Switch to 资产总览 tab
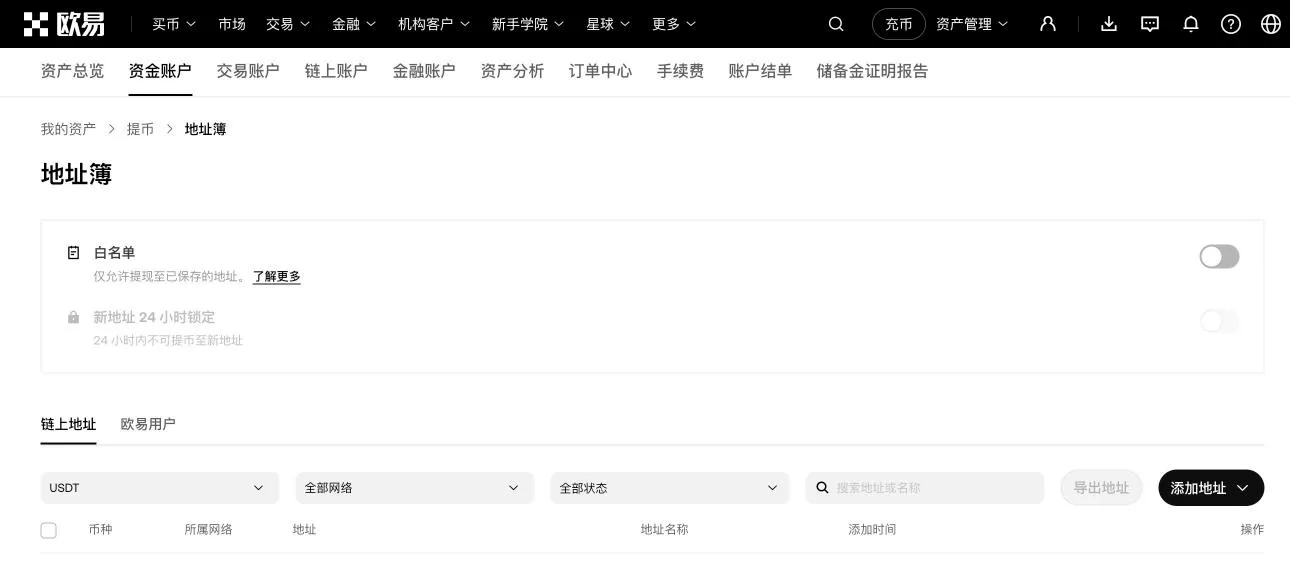 point(72,71)
